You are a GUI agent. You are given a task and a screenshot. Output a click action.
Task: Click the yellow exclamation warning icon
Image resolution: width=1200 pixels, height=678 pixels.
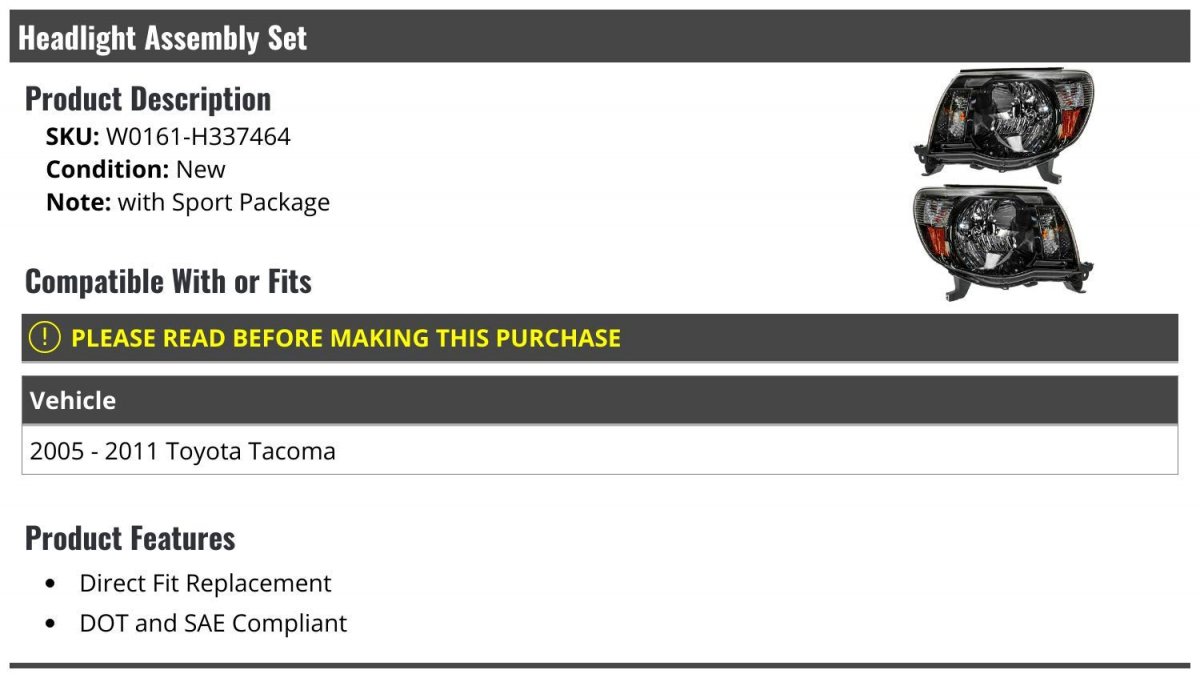point(44,338)
